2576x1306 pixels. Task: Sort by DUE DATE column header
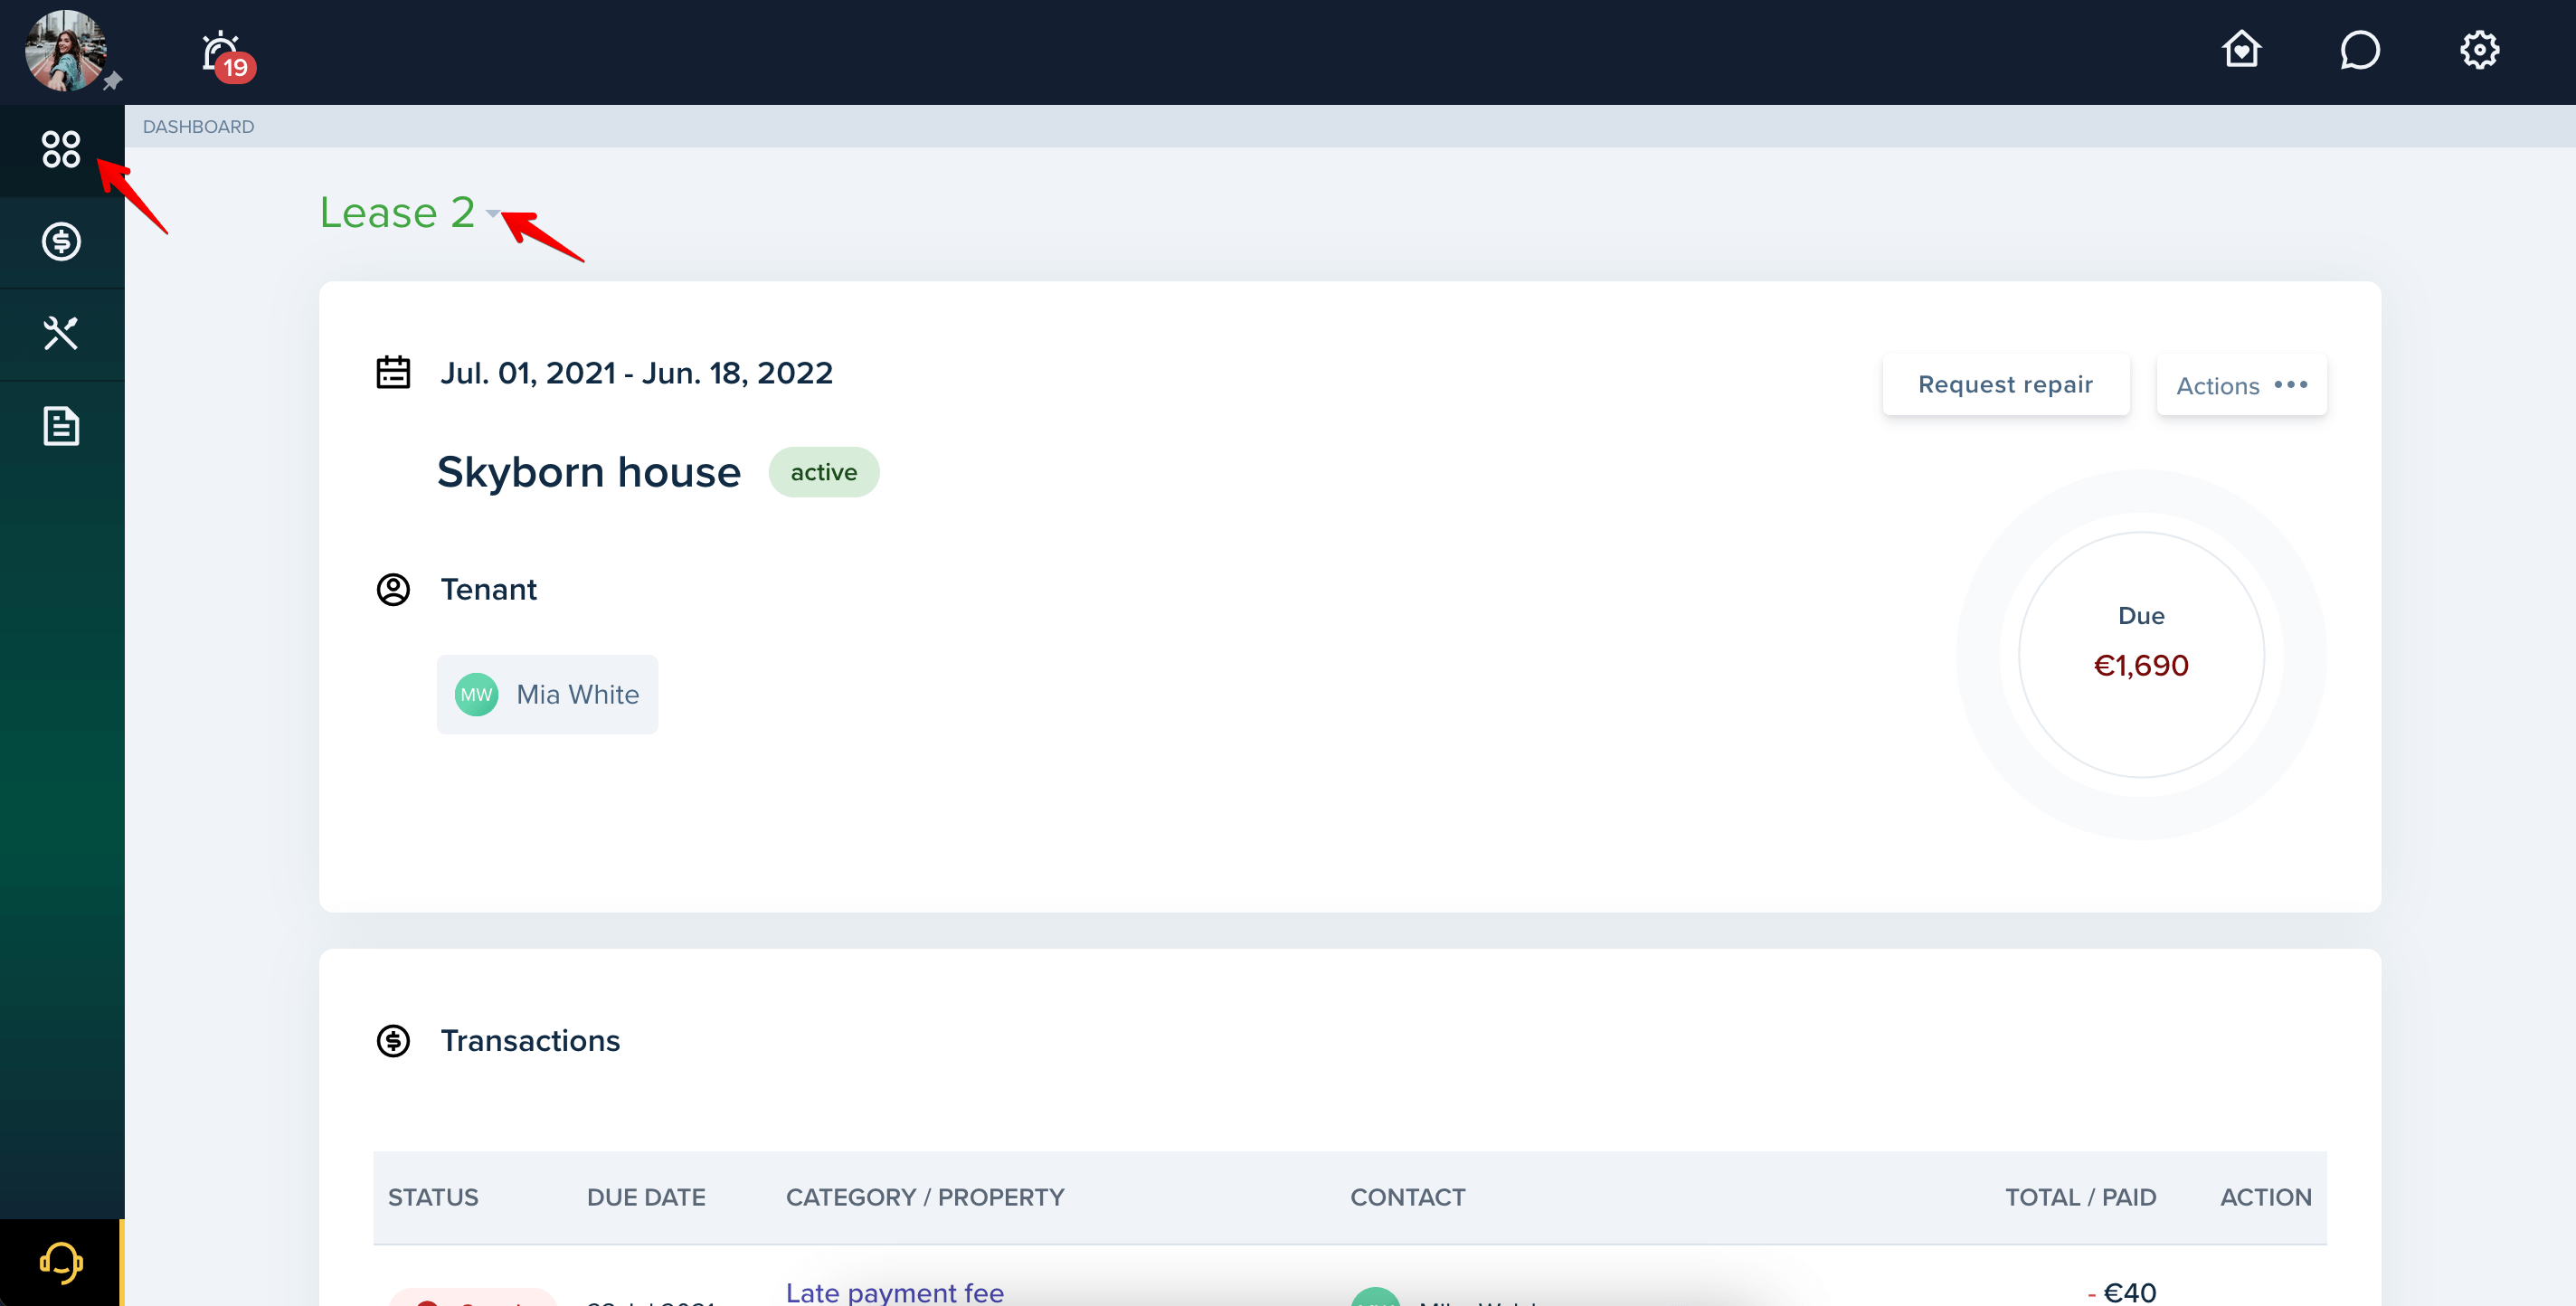[x=646, y=1197]
